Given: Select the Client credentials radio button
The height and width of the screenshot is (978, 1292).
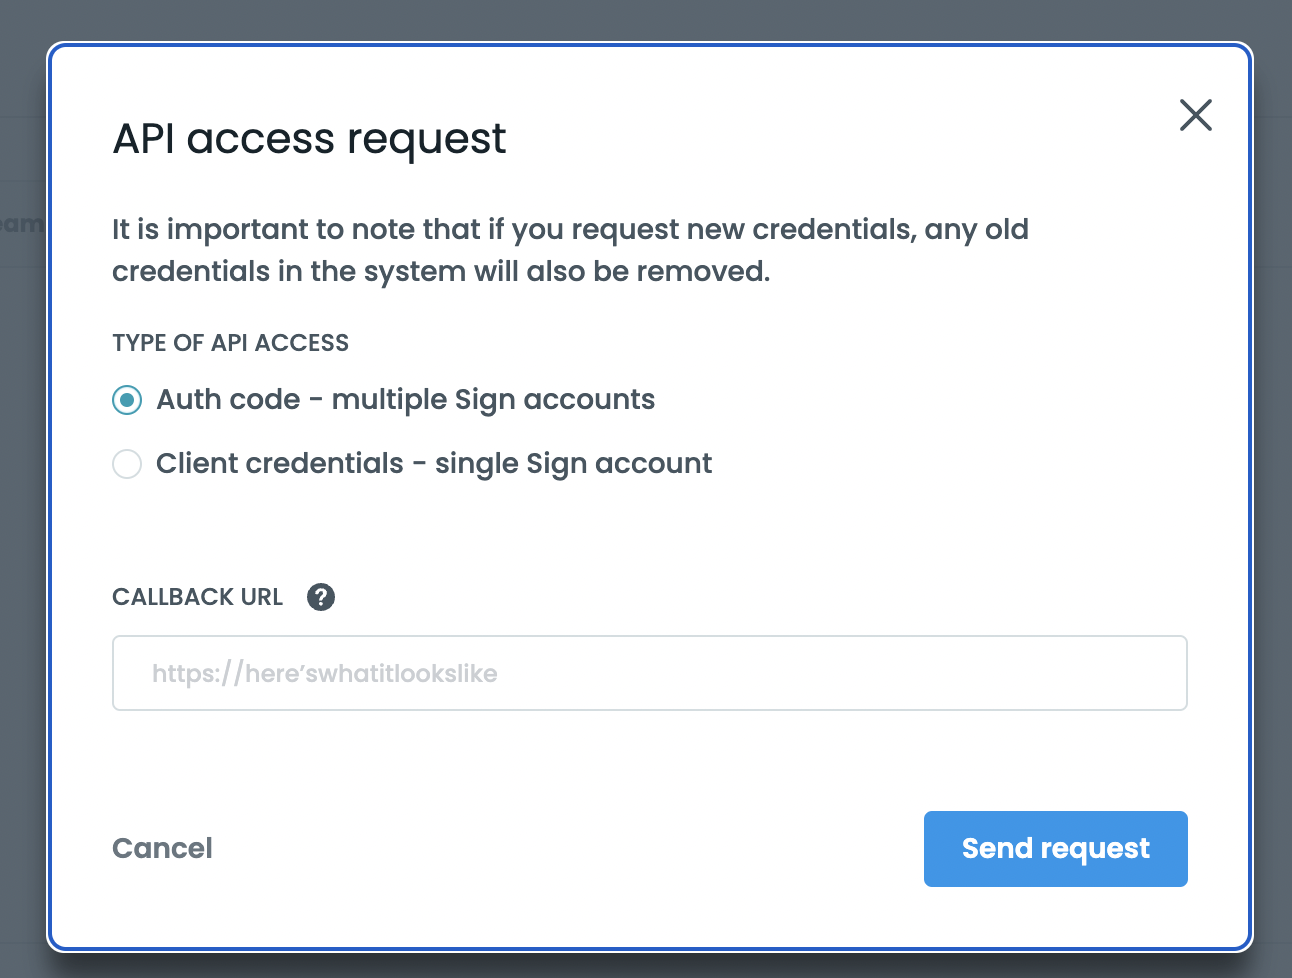Looking at the screenshot, I should click(127, 464).
